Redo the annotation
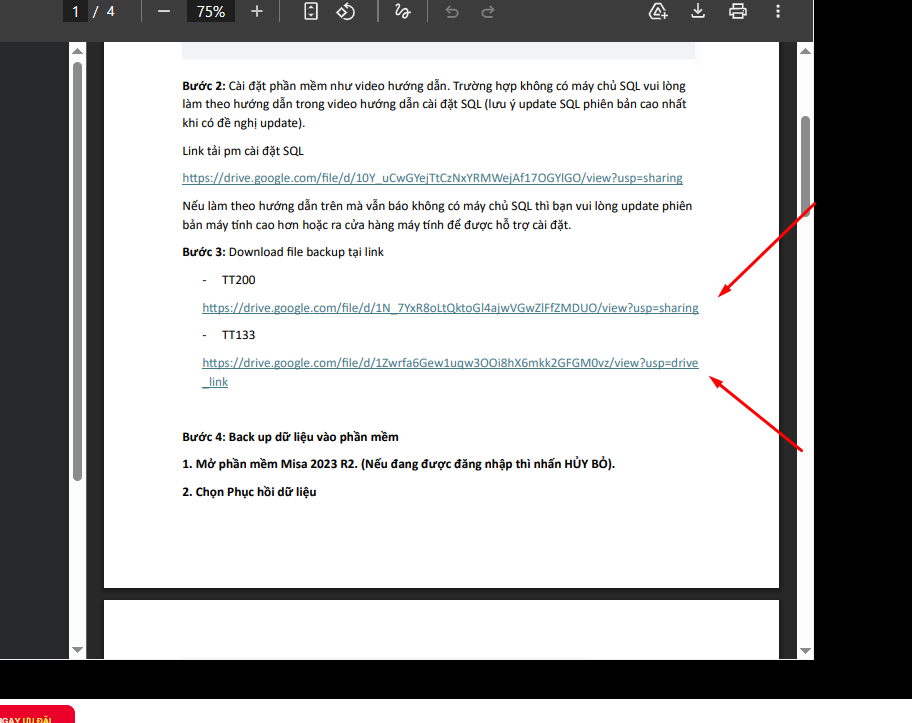 (x=488, y=11)
